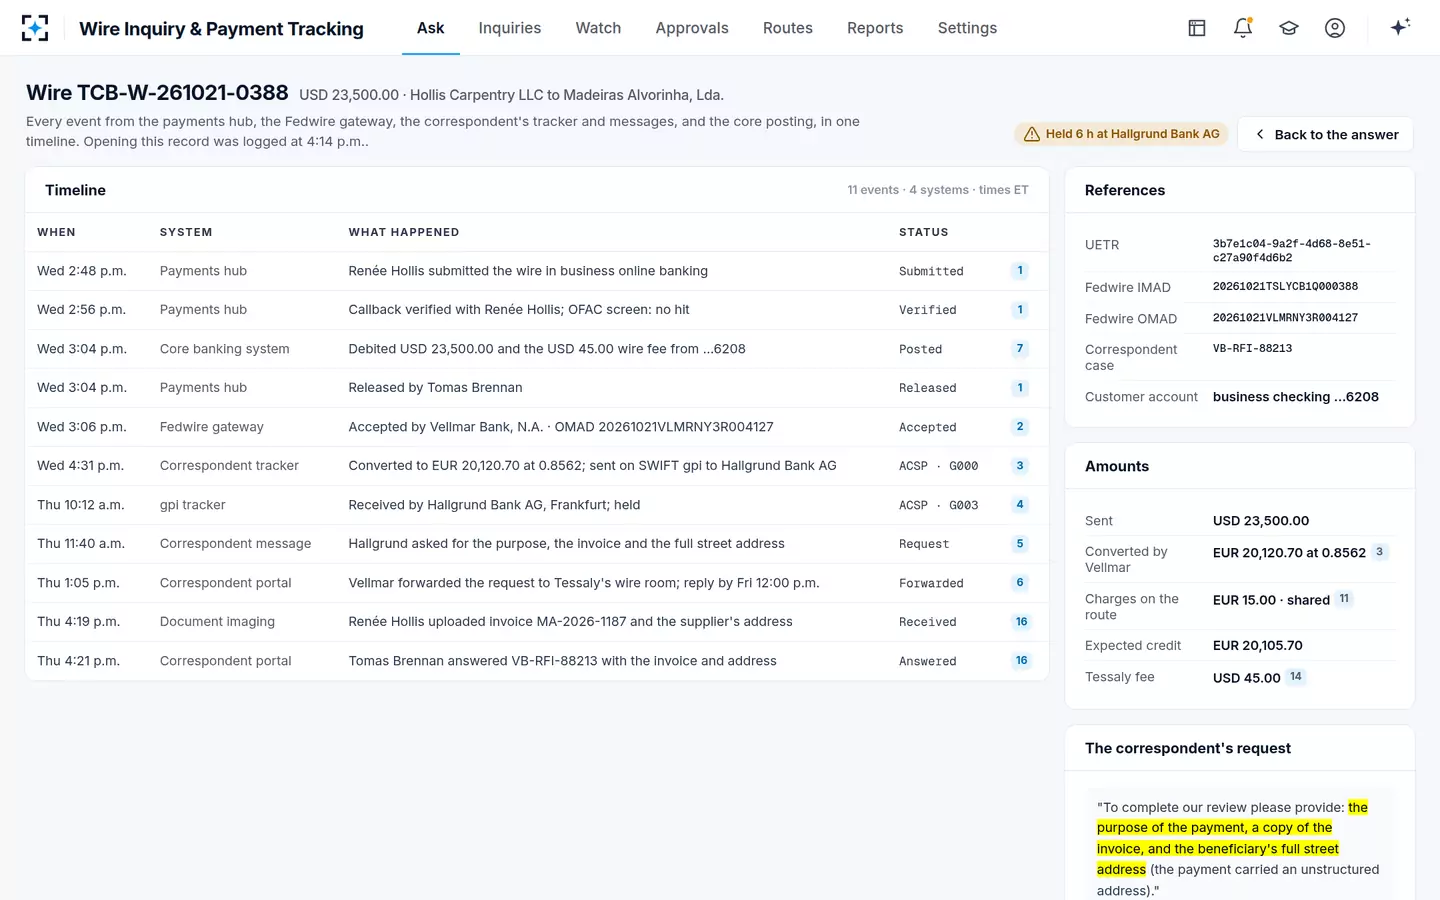The height and width of the screenshot is (900, 1440).
Task: Open the Reports tab
Action: click(875, 28)
